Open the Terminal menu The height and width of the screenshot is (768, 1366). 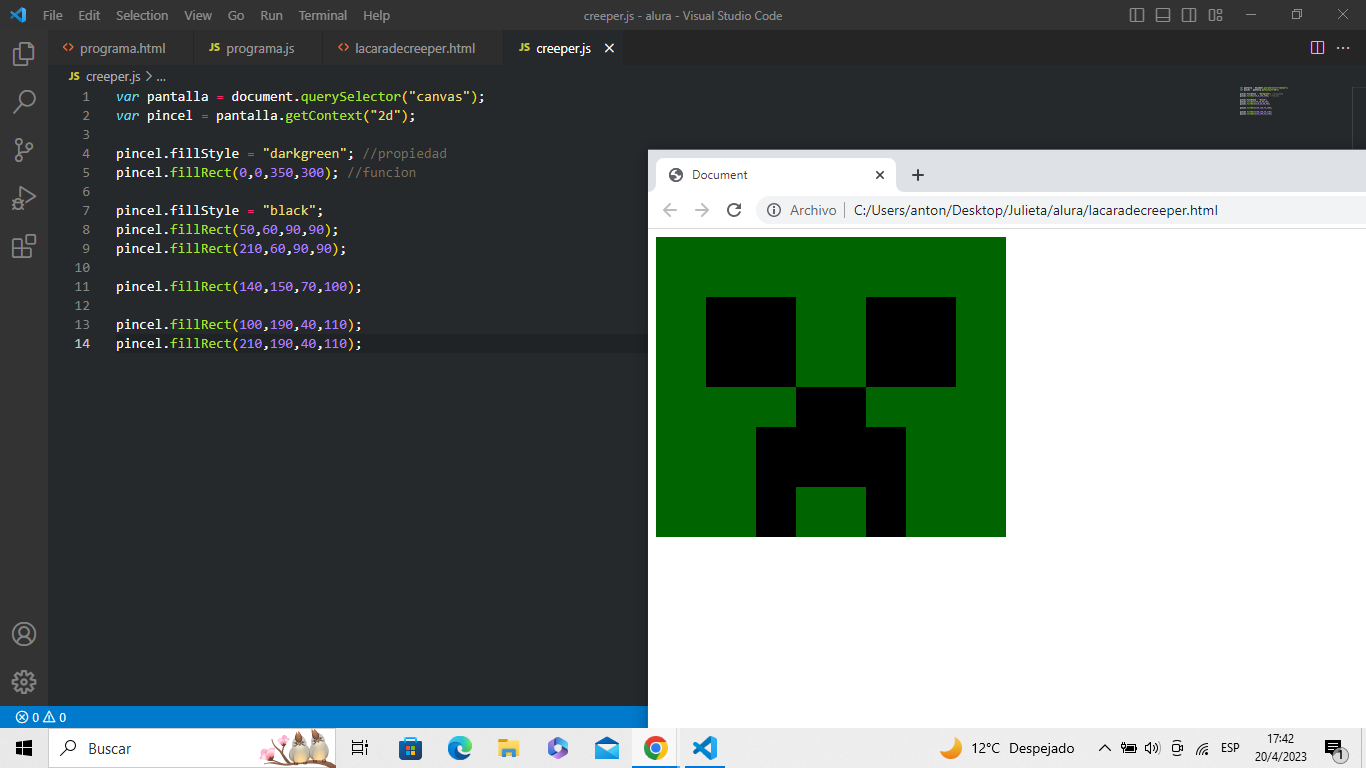[x=323, y=15]
